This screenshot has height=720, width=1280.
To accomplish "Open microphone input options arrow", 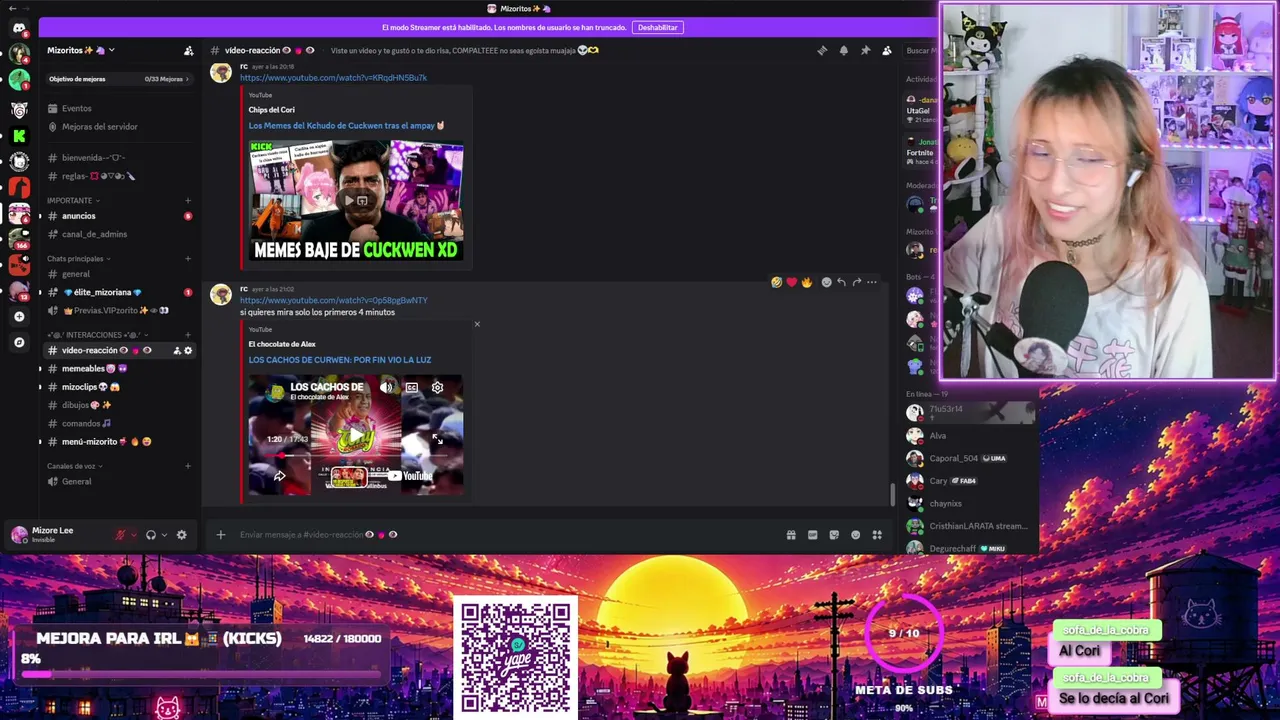I will tap(134, 535).
